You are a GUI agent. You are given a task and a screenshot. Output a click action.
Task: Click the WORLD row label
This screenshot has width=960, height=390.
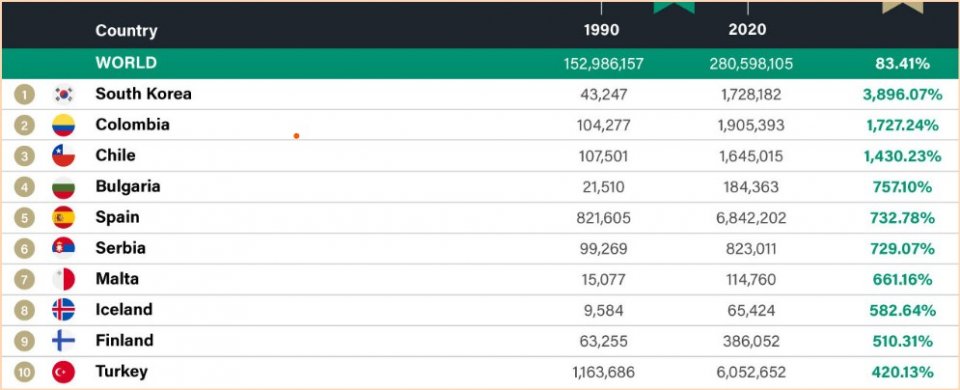pyautogui.click(x=126, y=62)
